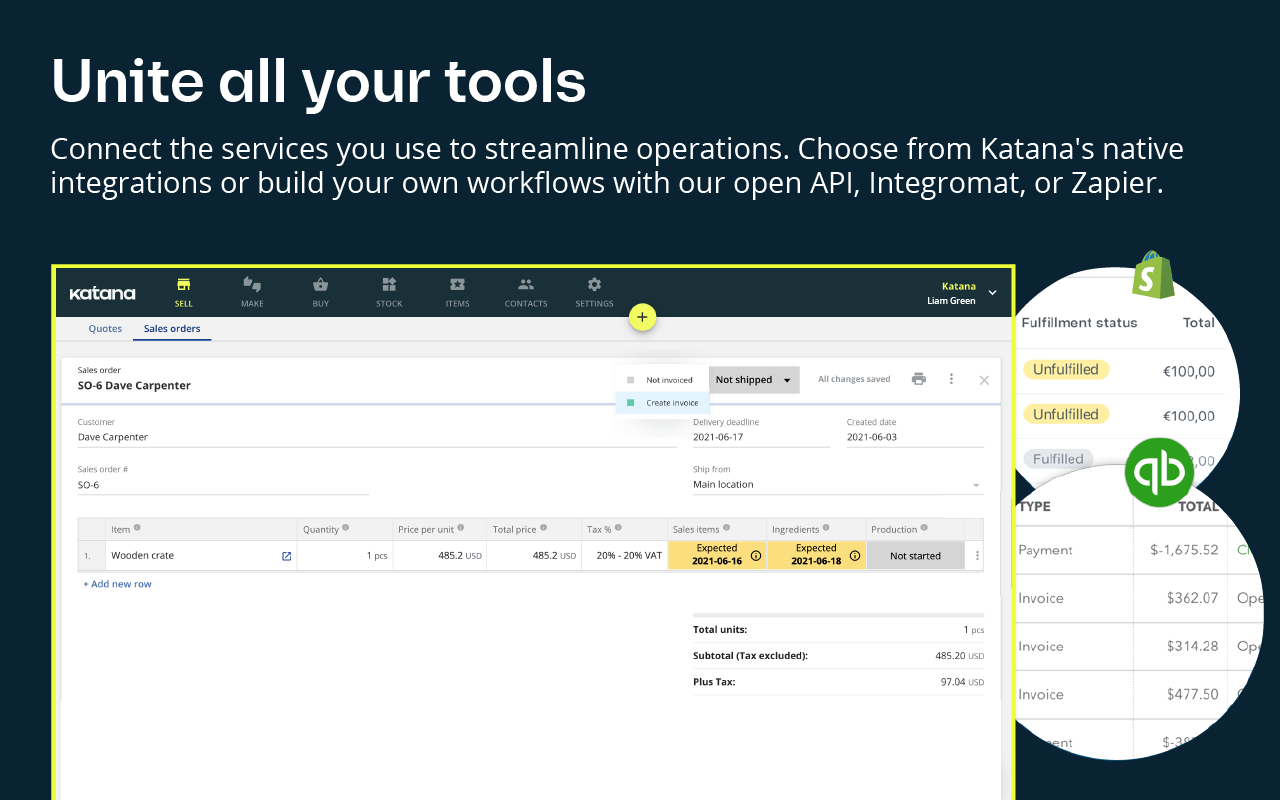Open the sales order more-options menu
1280x800 pixels.
click(x=951, y=379)
